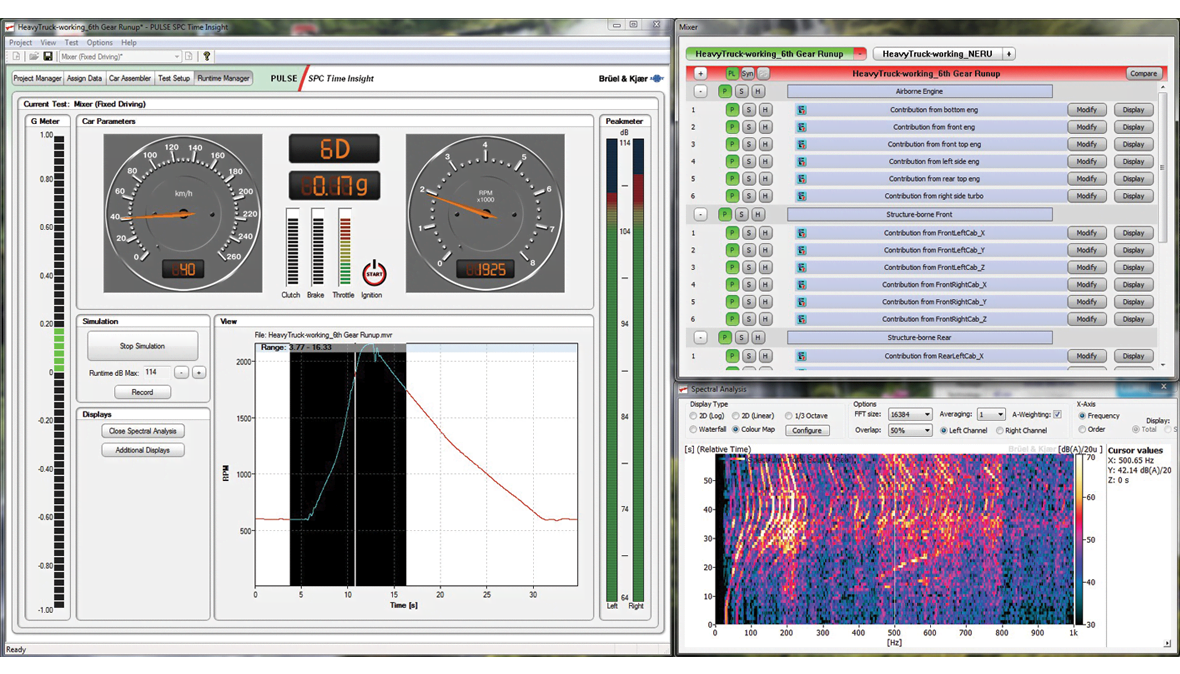Click the Compare button in Mixer

click(1143, 74)
